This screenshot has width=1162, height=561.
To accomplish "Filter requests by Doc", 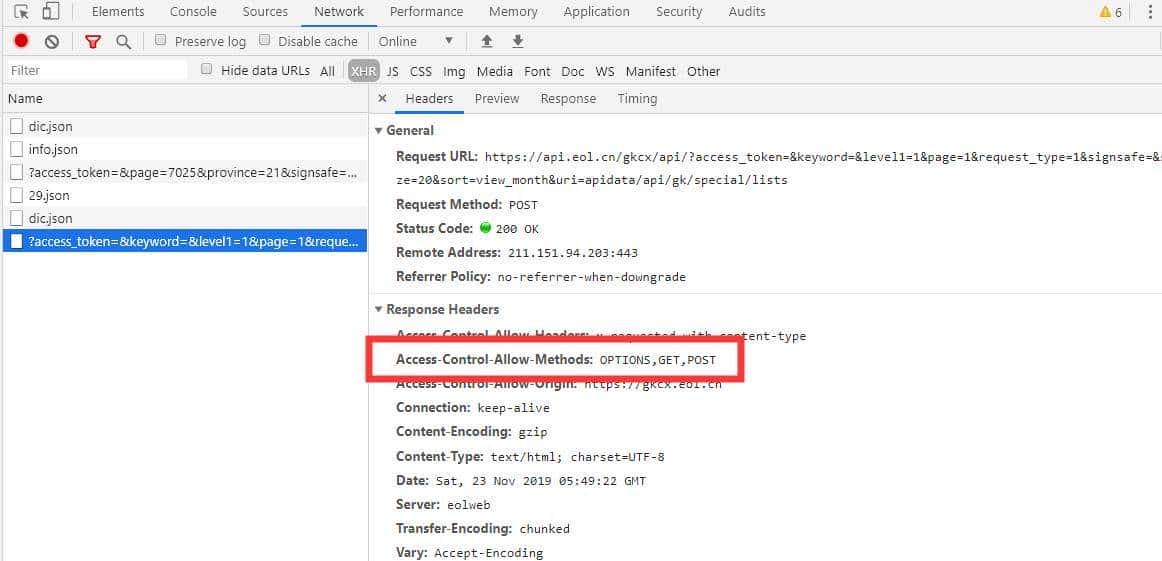I will (573, 71).
